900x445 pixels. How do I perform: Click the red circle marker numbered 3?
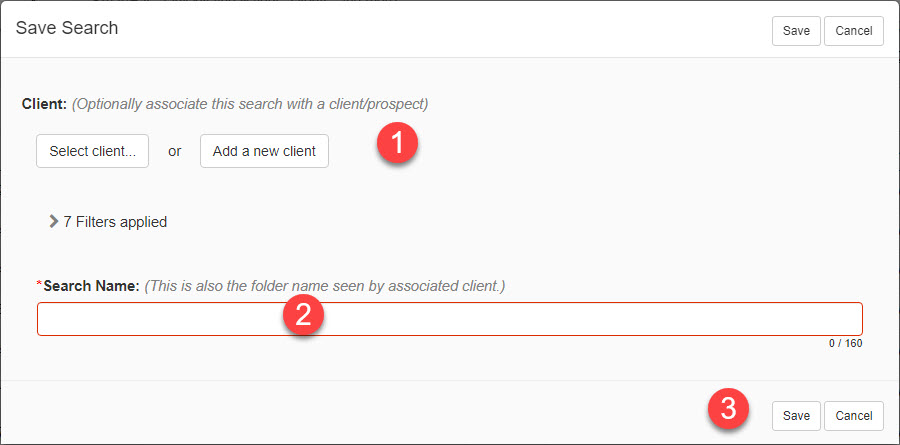point(728,409)
